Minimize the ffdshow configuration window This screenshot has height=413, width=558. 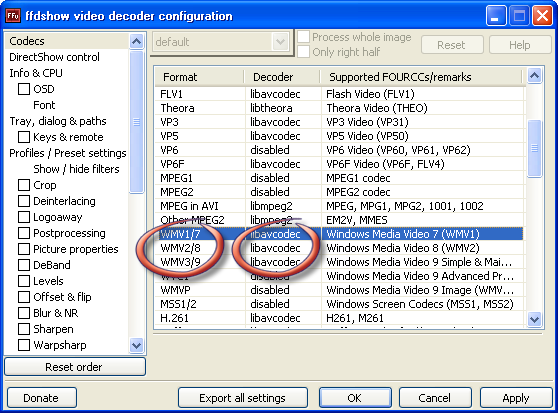click(x=496, y=16)
